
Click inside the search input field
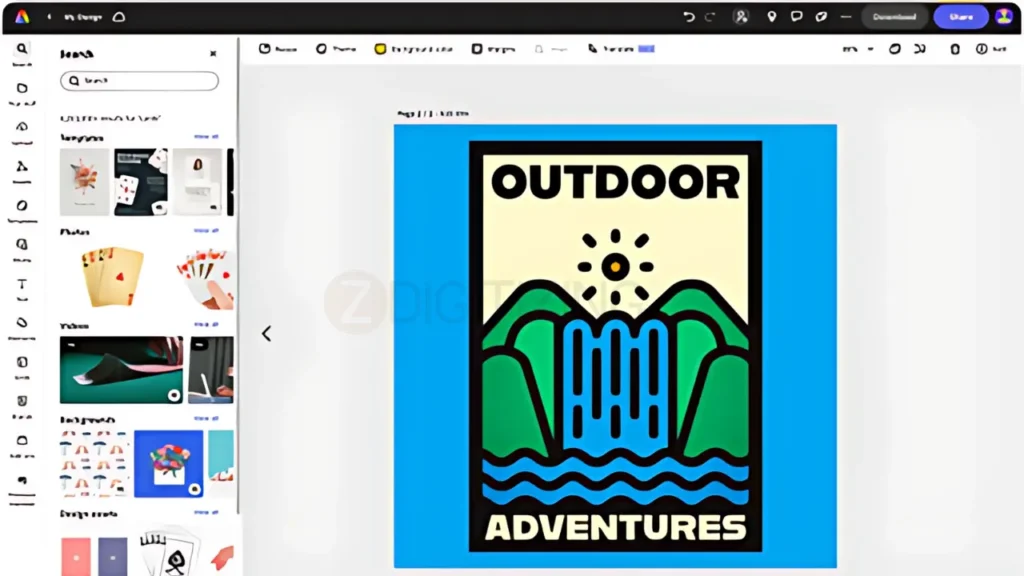pyautogui.click(x=139, y=81)
